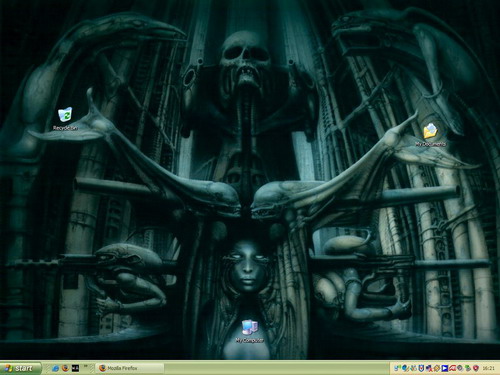Screen dimensions: 500x375
Task: Click the taskbar clock showing 16:21
Action: click(488, 369)
